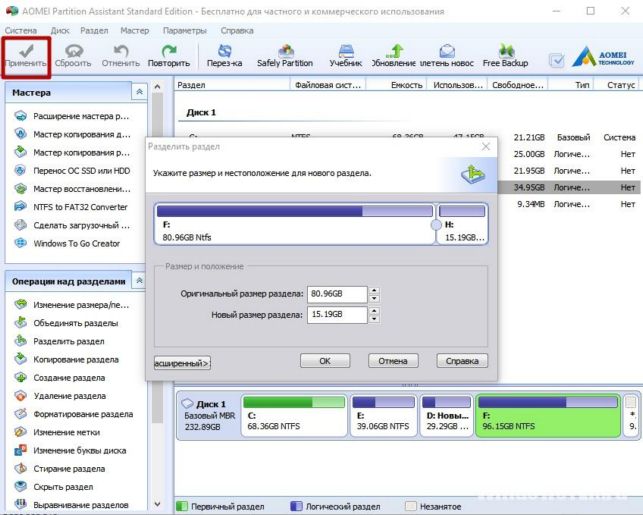
Task: Select E: 39.06GB NTFS partition block
Action: coord(383,415)
